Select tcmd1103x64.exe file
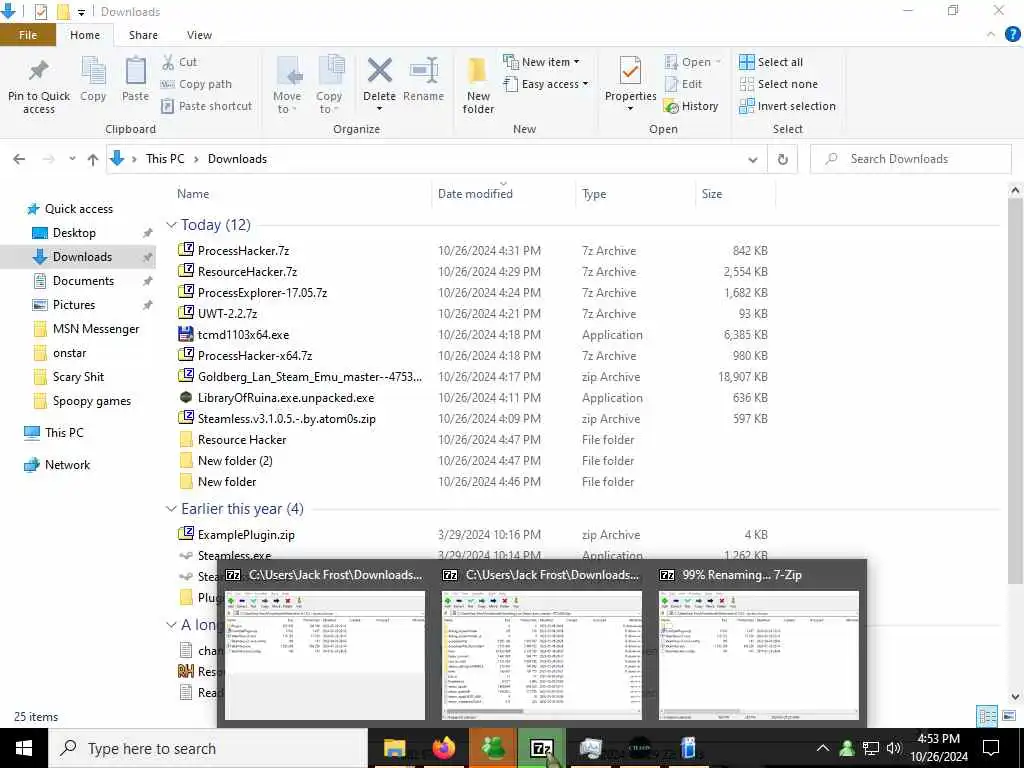This screenshot has width=1024, height=768. (x=243, y=334)
